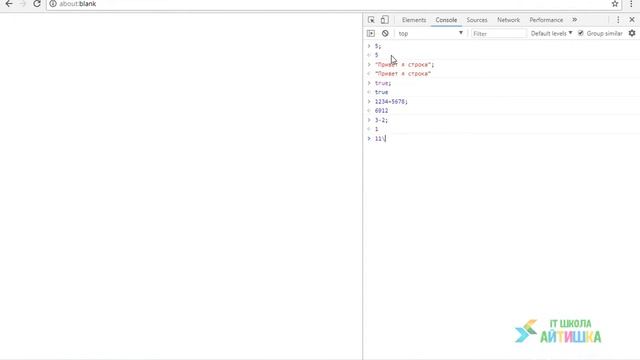Image resolution: width=640 pixels, height=360 pixels.
Task: Activate the inspect element picker icon
Action: click(371, 20)
